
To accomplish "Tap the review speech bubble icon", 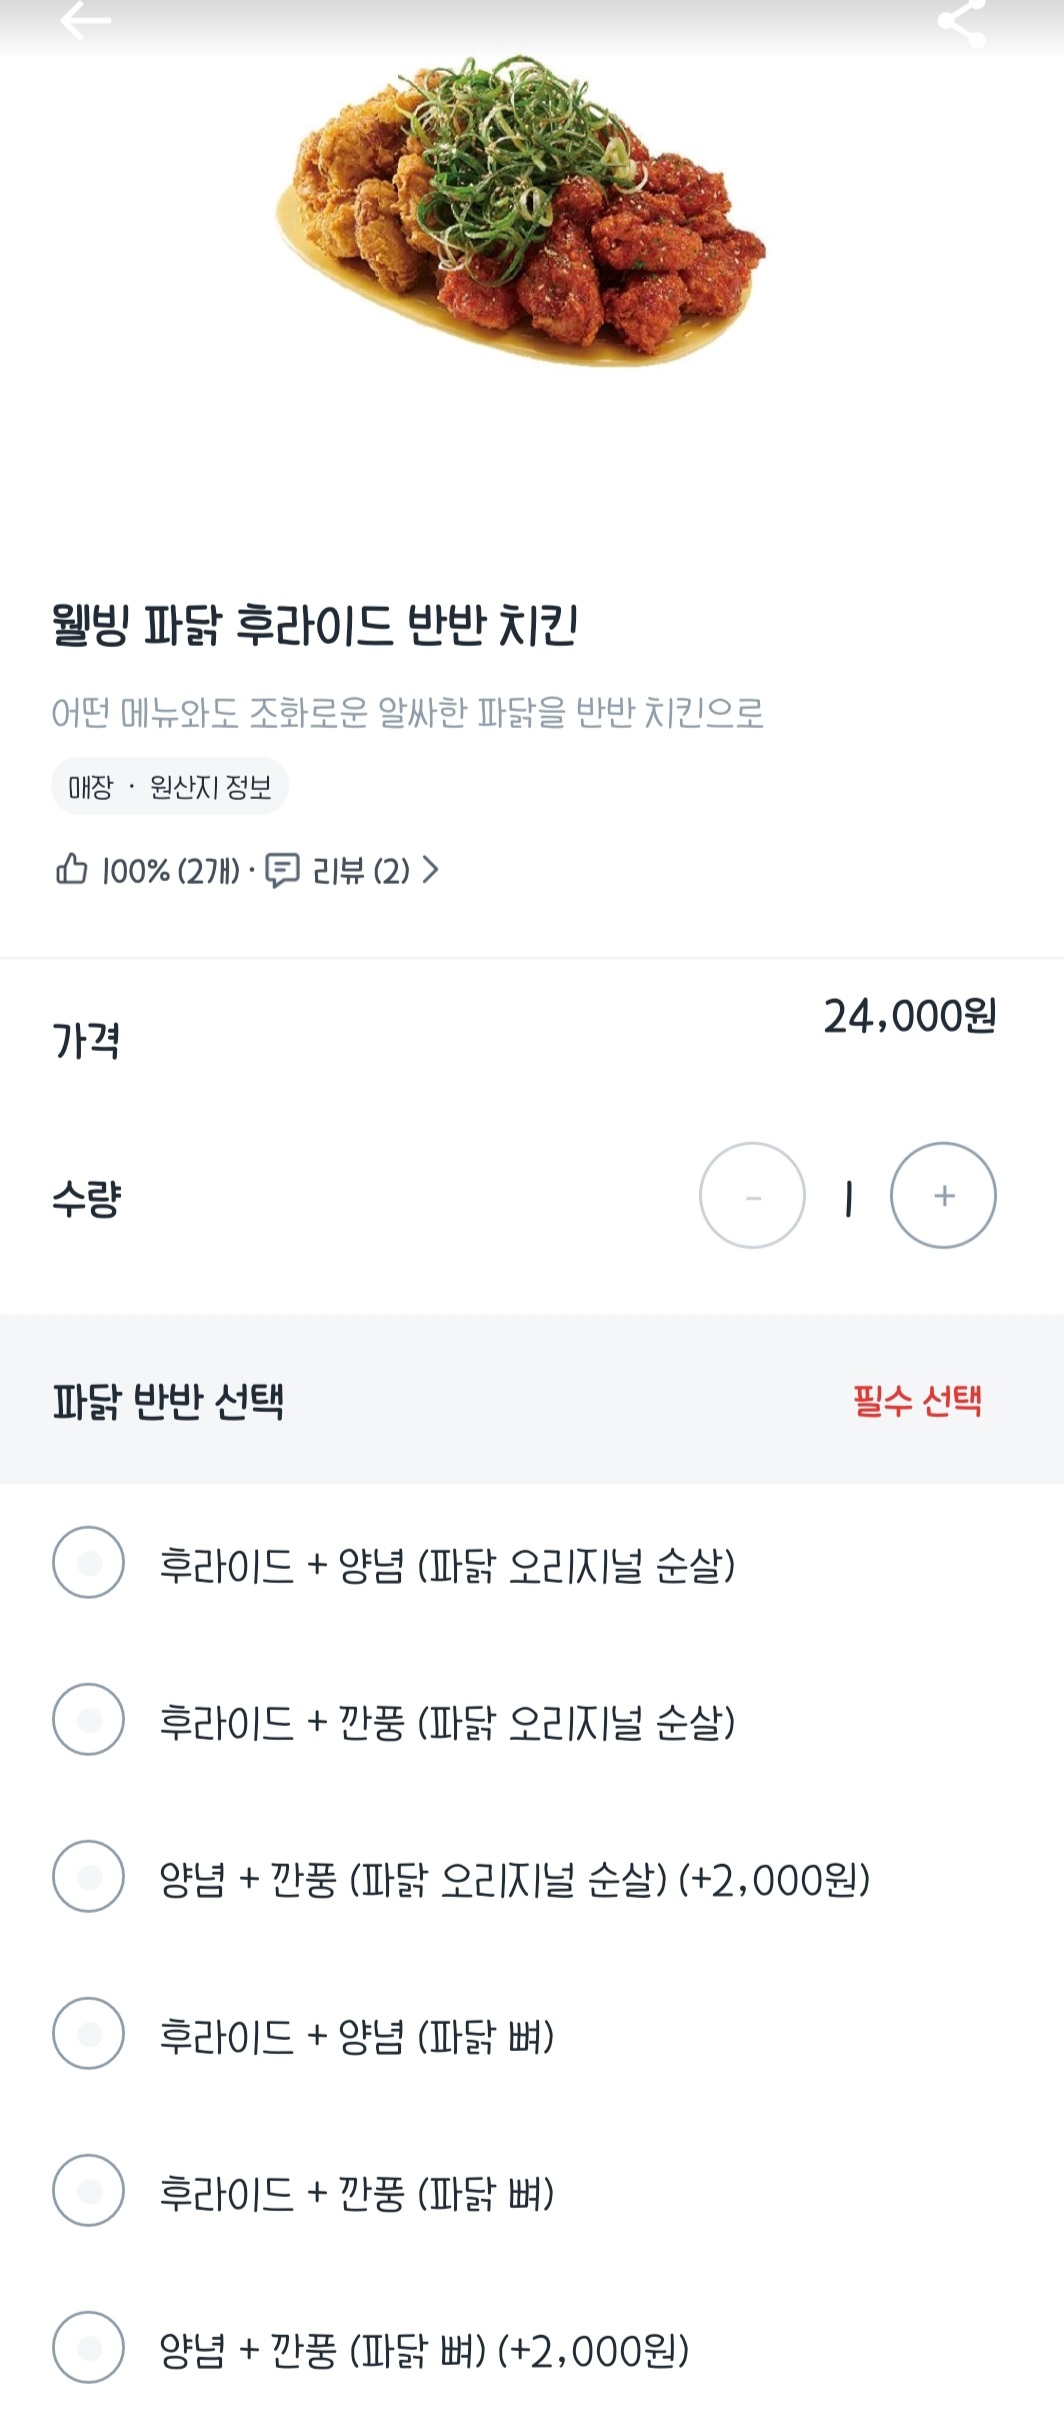I will (x=282, y=870).
